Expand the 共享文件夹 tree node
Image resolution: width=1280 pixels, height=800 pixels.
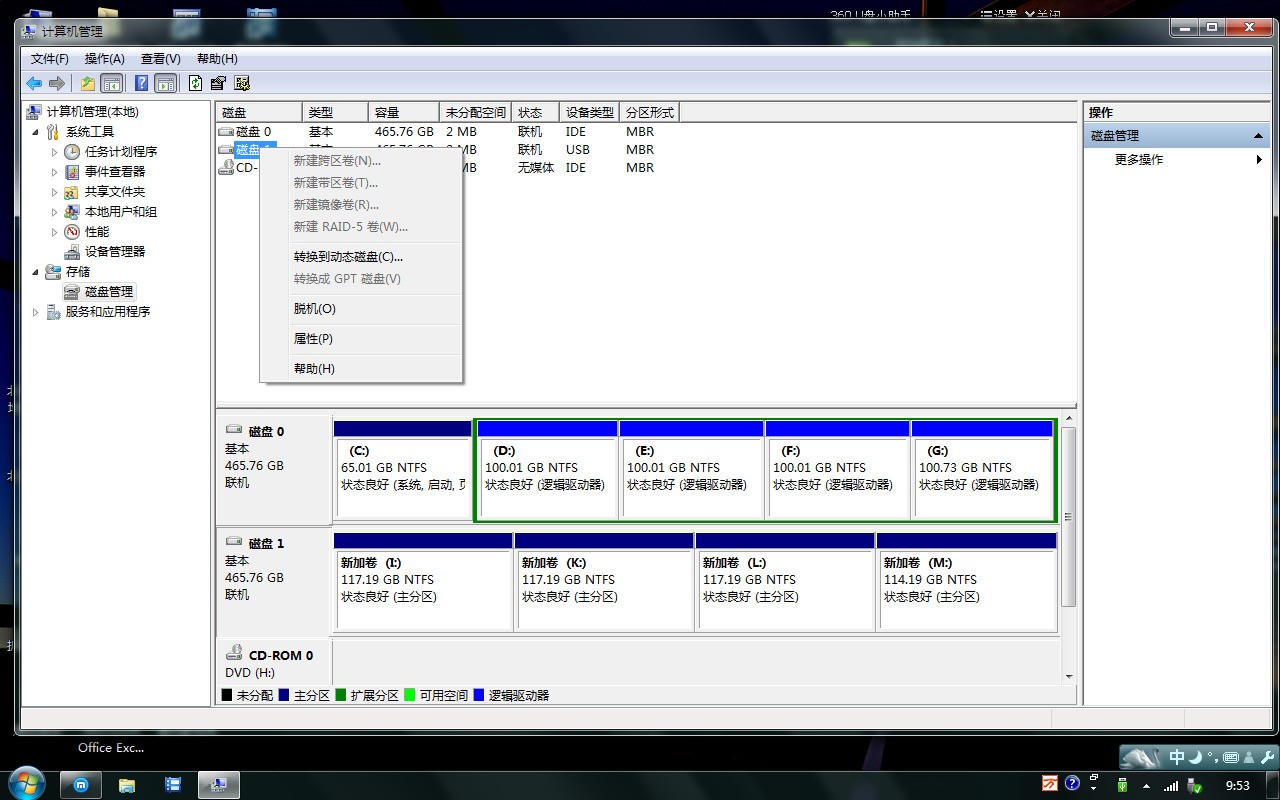55,192
